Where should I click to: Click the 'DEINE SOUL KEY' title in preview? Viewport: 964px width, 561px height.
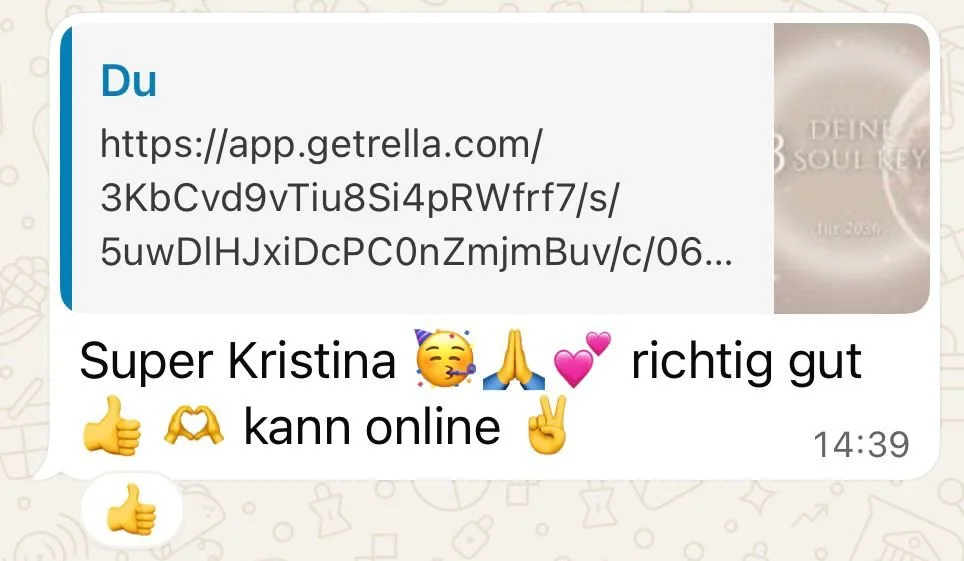click(x=851, y=146)
